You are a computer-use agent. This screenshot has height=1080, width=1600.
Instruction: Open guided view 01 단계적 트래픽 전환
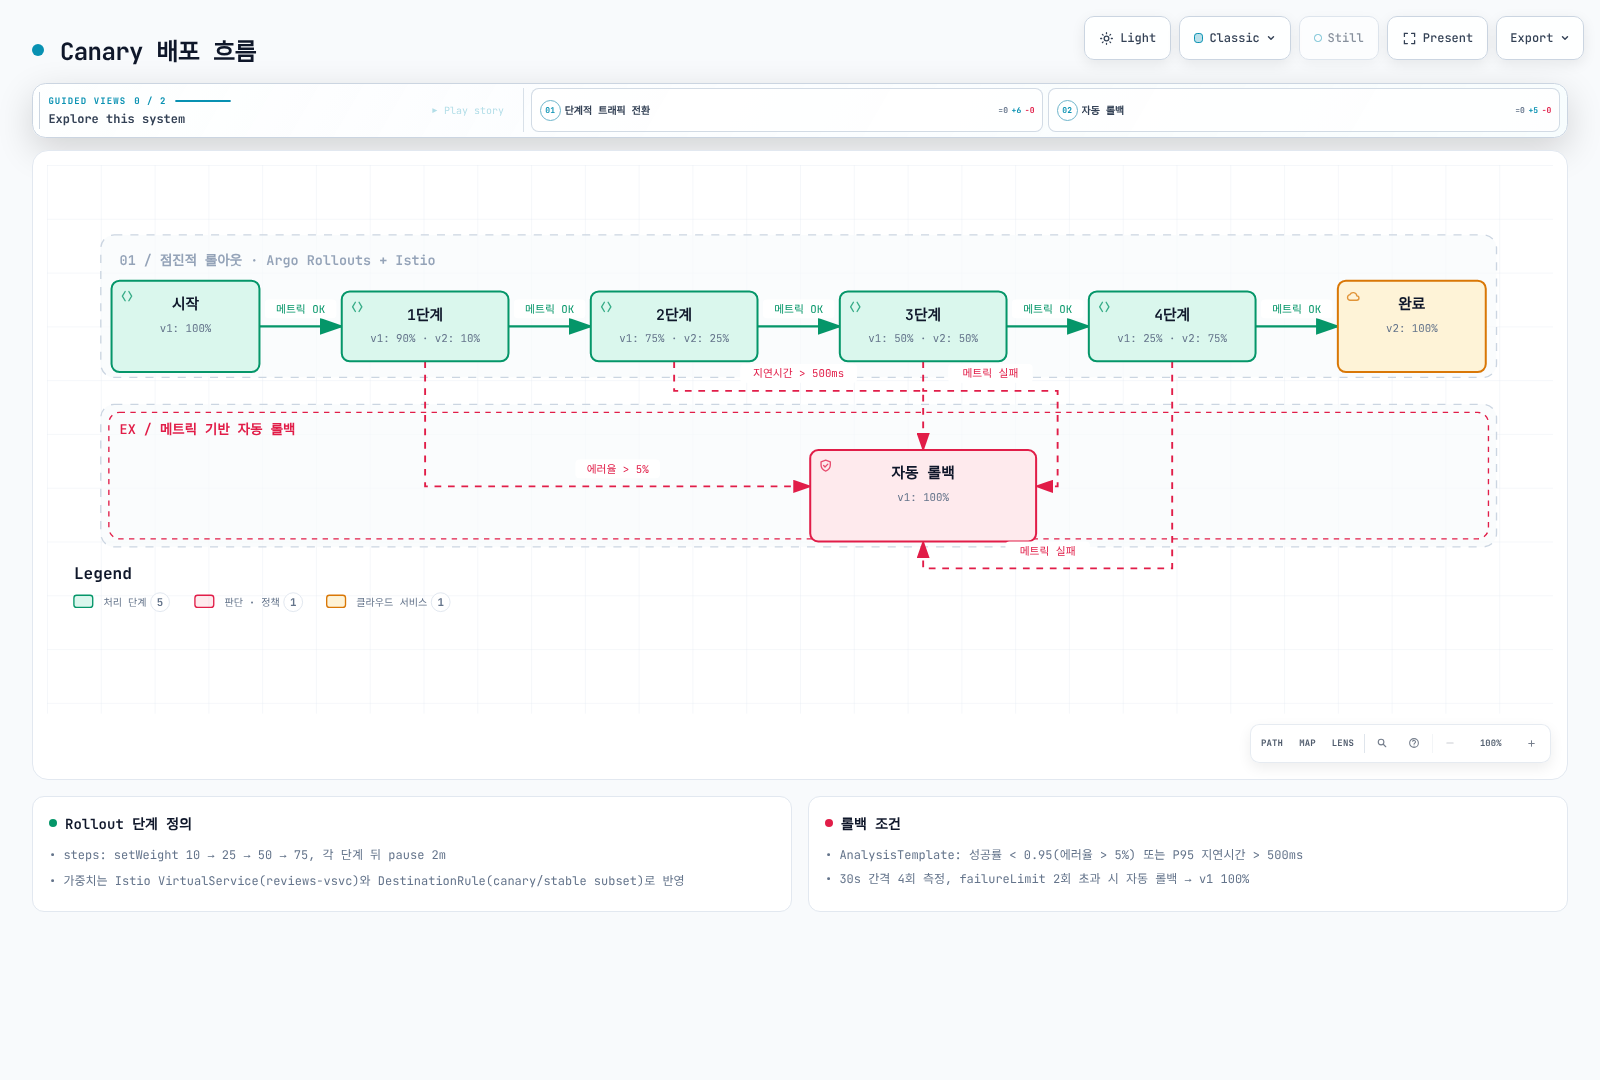(x=787, y=110)
